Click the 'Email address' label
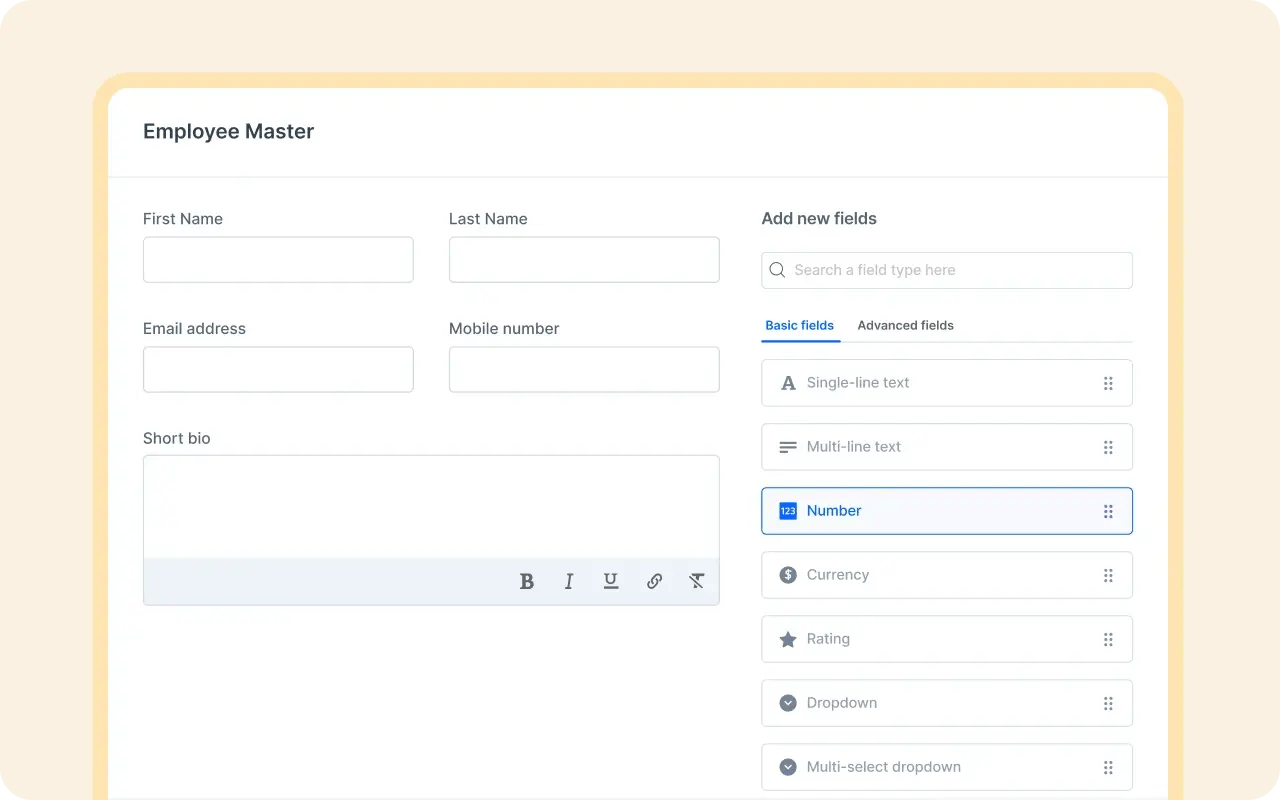 194,329
